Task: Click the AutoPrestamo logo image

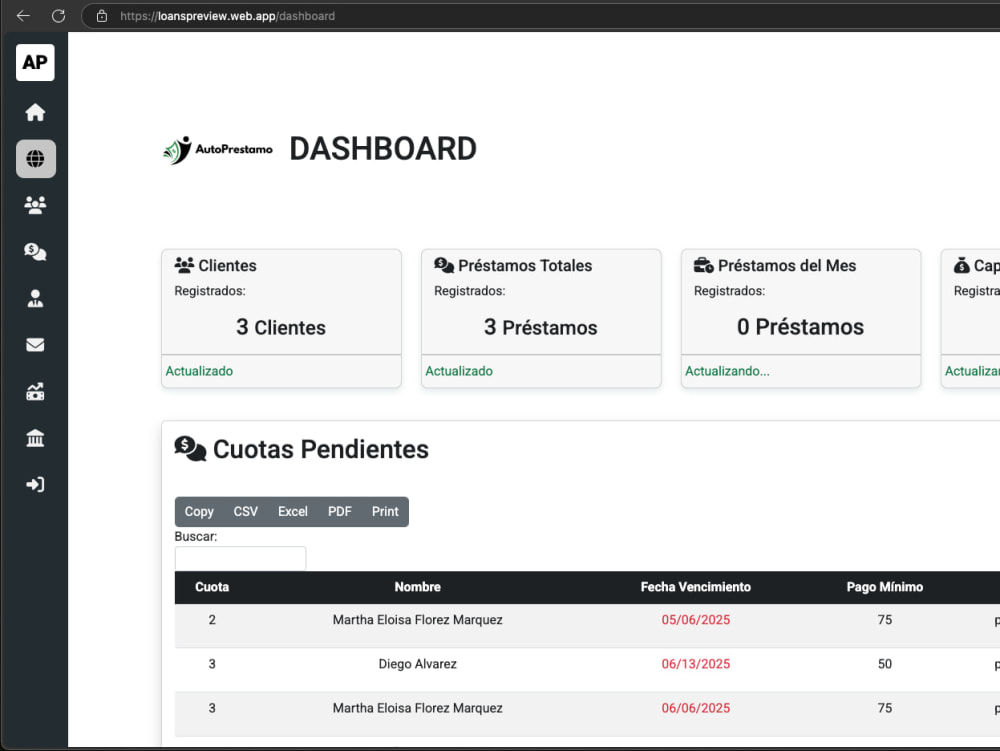Action: pos(218,150)
